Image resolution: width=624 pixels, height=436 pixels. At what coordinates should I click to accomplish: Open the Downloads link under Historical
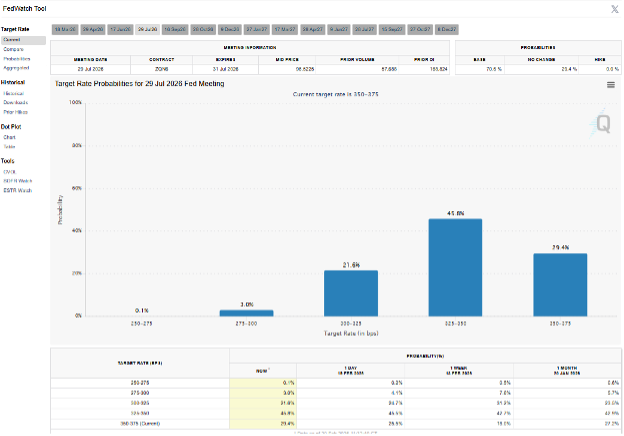[15, 102]
